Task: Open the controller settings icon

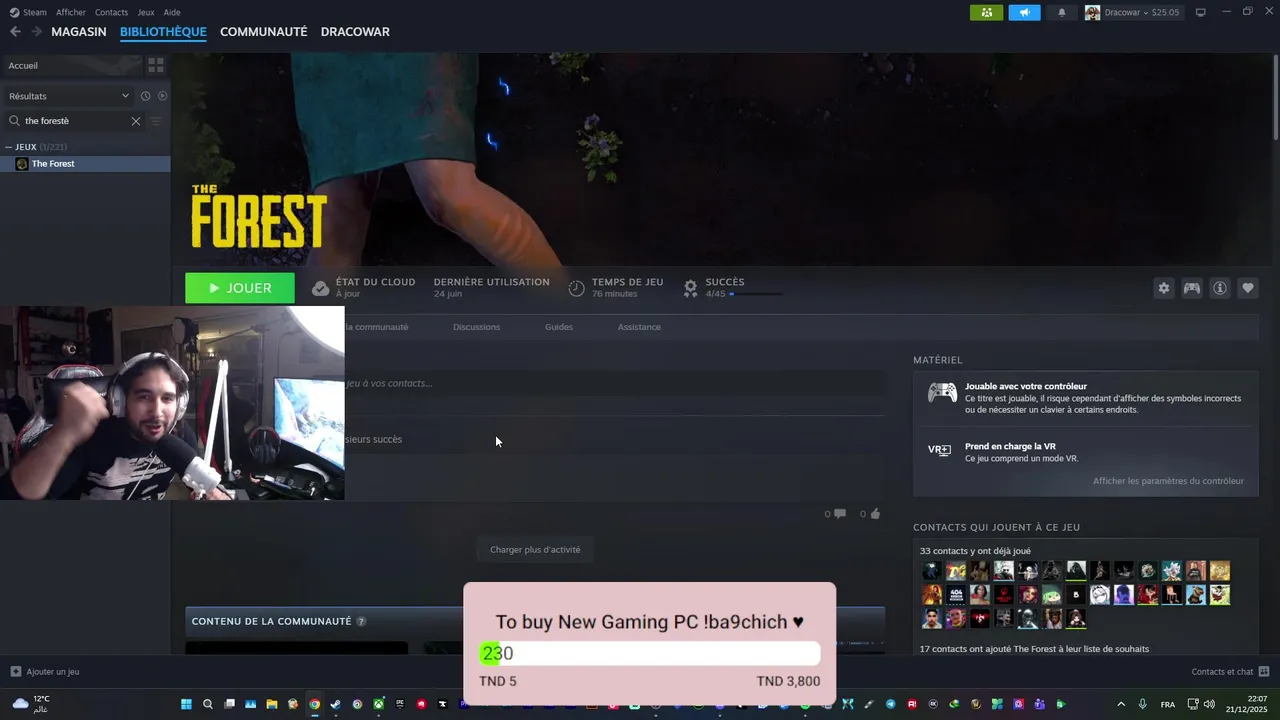Action: [x=1192, y=288]
